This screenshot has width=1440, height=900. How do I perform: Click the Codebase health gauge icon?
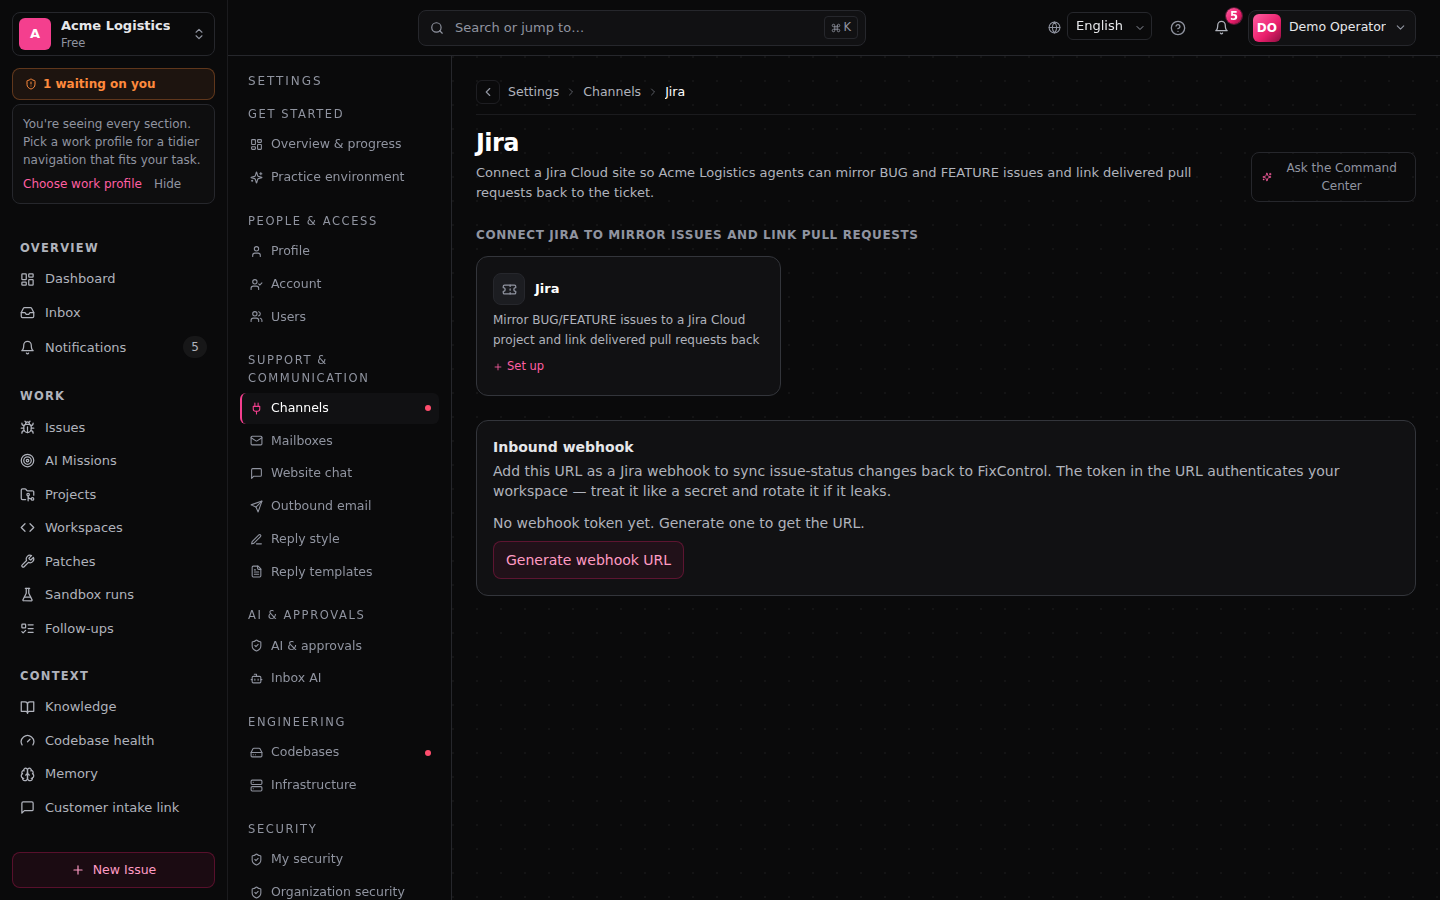point(28,741)
